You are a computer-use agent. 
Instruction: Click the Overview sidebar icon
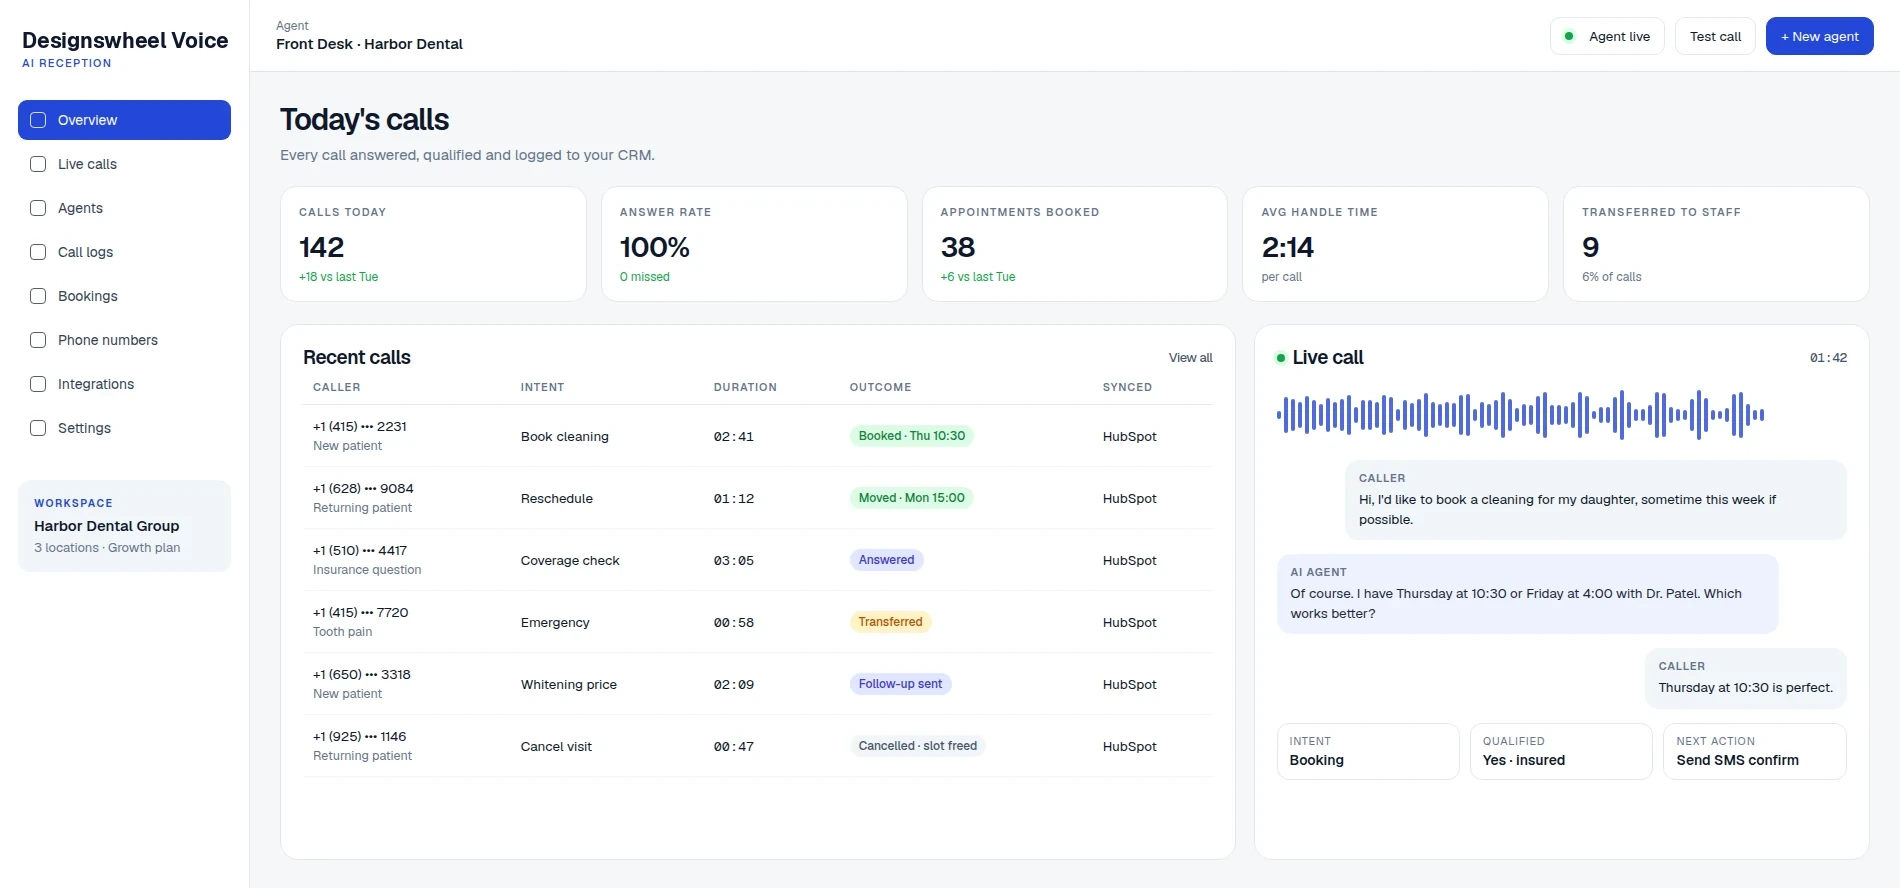point(38,120)
